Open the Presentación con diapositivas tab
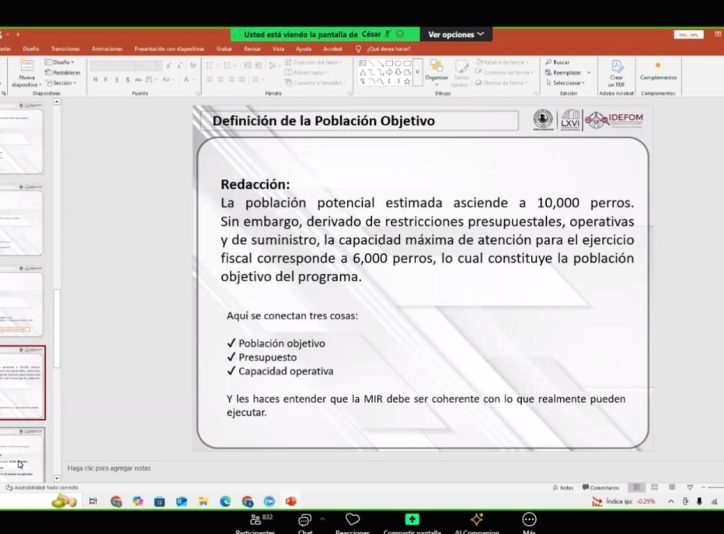The image size is (724, 534). [x=168, y=48]
